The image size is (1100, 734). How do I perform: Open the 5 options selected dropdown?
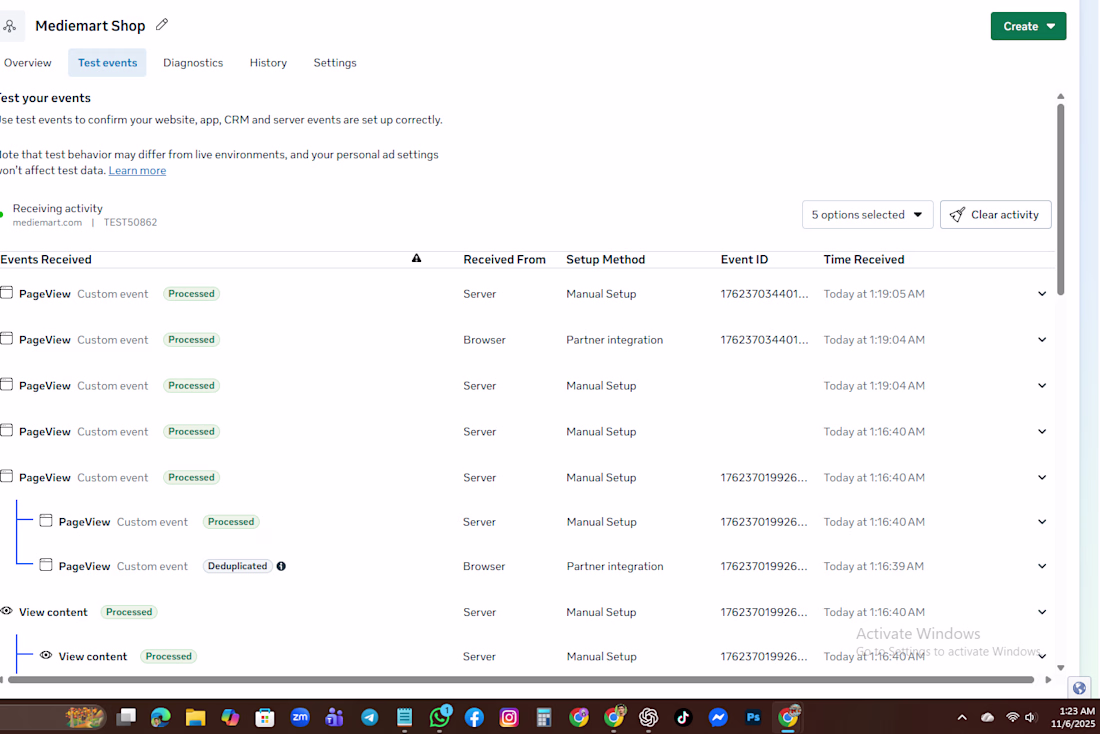pyautogui.click(x=867, y=215)
